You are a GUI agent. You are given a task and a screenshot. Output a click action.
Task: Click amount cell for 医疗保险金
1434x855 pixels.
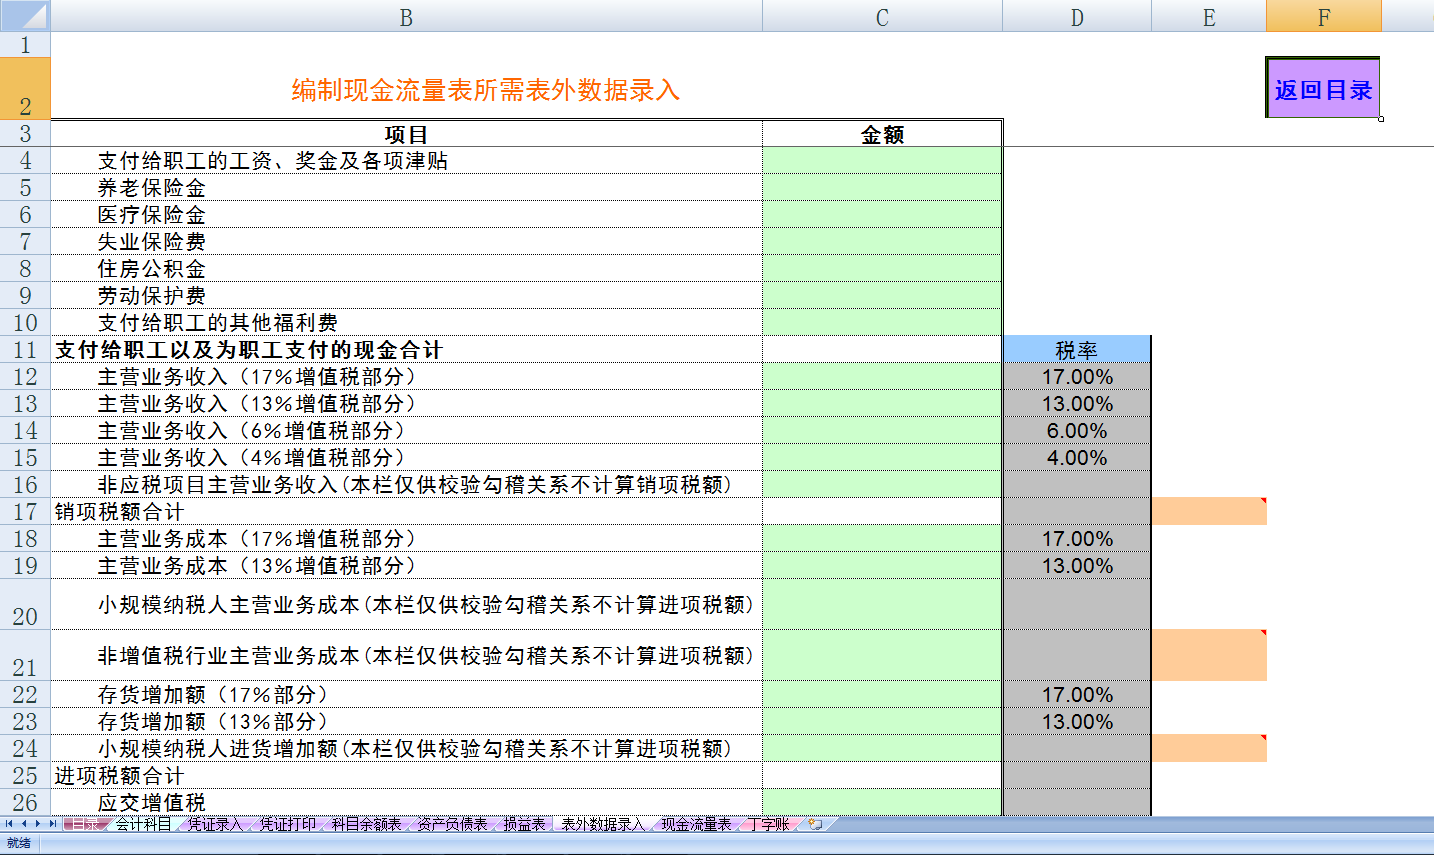[882, 215]
